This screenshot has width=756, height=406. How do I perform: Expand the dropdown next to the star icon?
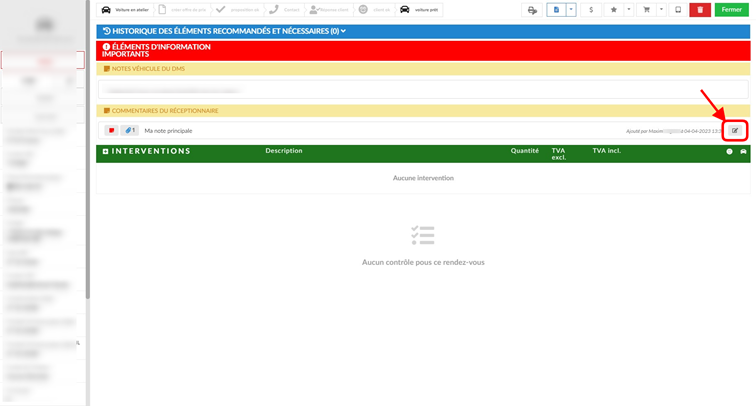click(x=629, y=10)
